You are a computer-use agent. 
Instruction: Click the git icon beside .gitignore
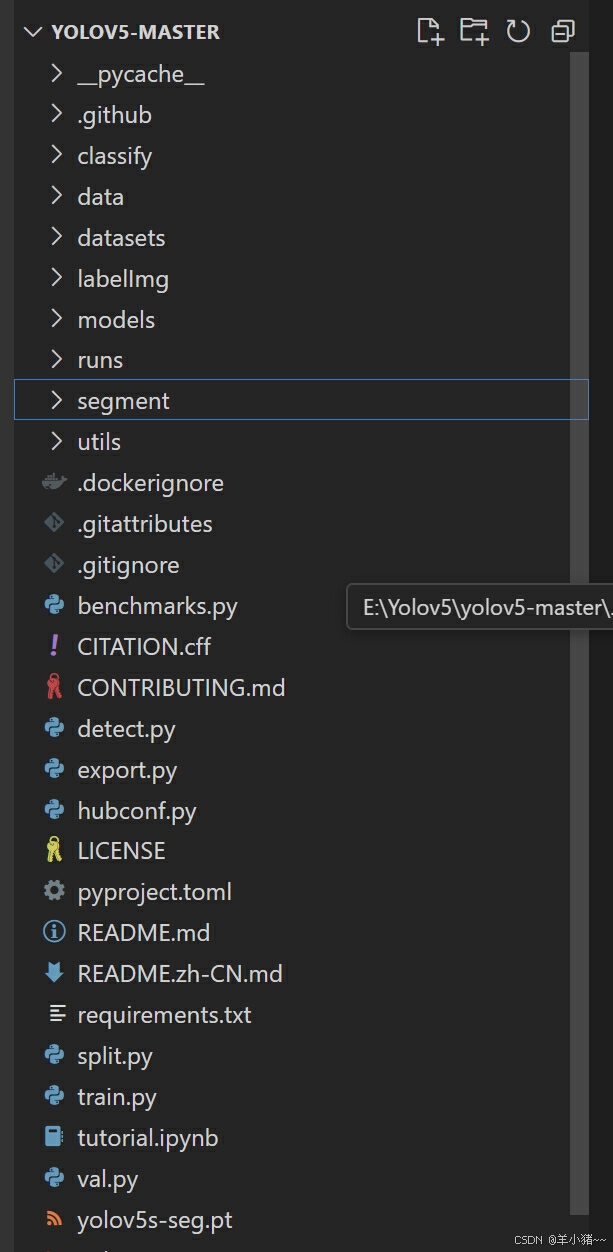[54, 565]
